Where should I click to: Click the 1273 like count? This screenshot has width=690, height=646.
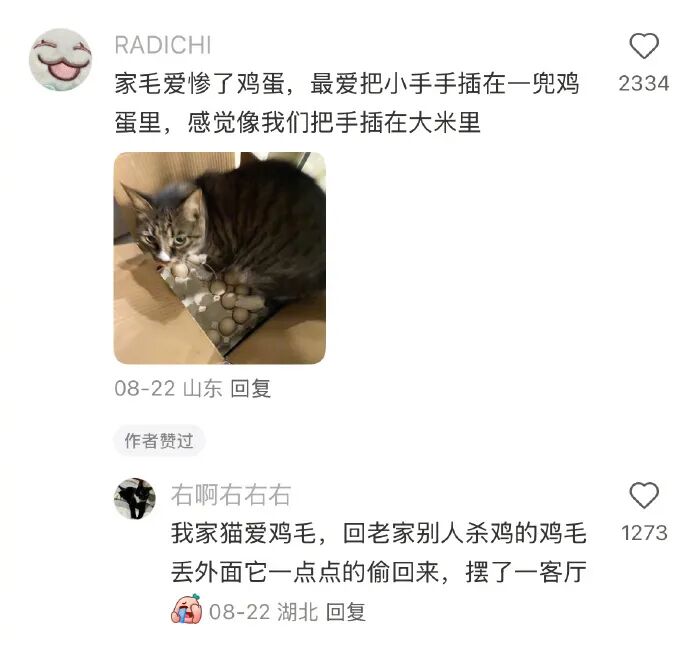click(644, 533)
